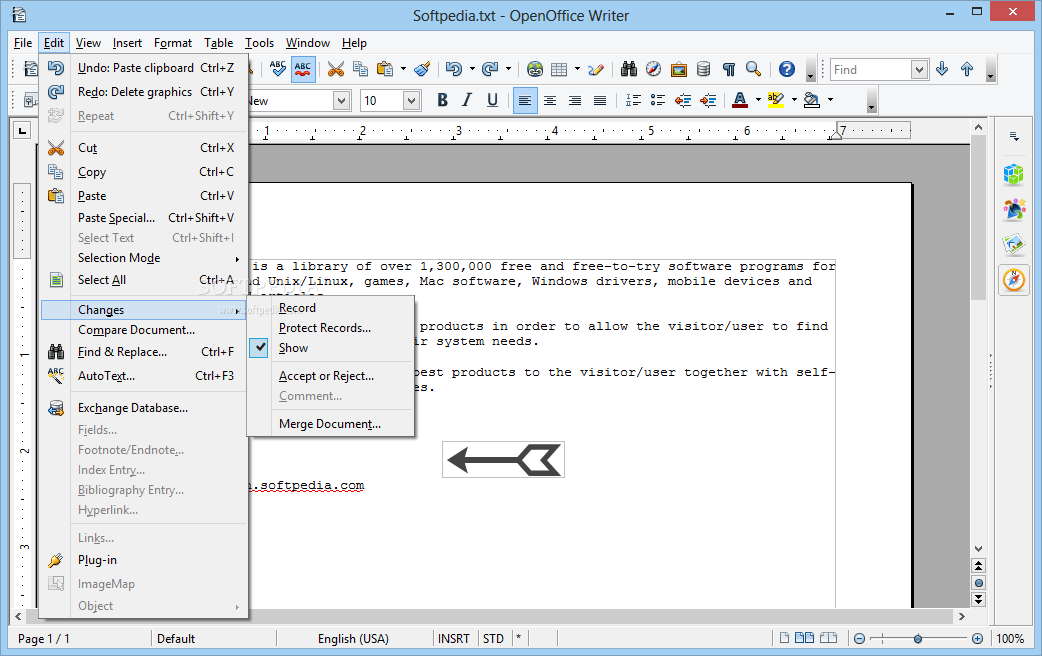1042x656 pixels.
Task: Click the Data Sources cylinder icon
Action: [x=704, y=69]
